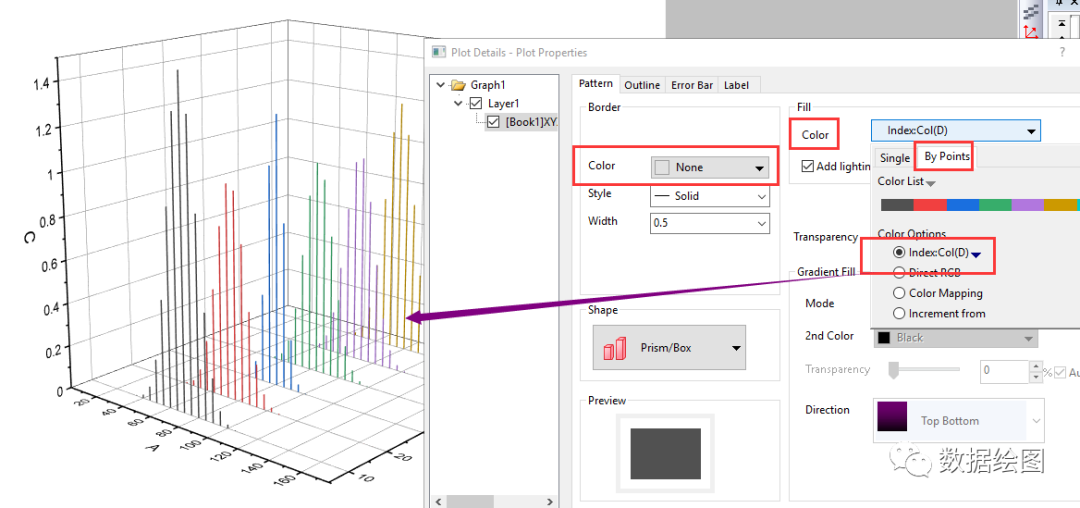Decrease gradient transparency with down stepper
This screenshot has height=508, width=1080.
(1036, 377)
